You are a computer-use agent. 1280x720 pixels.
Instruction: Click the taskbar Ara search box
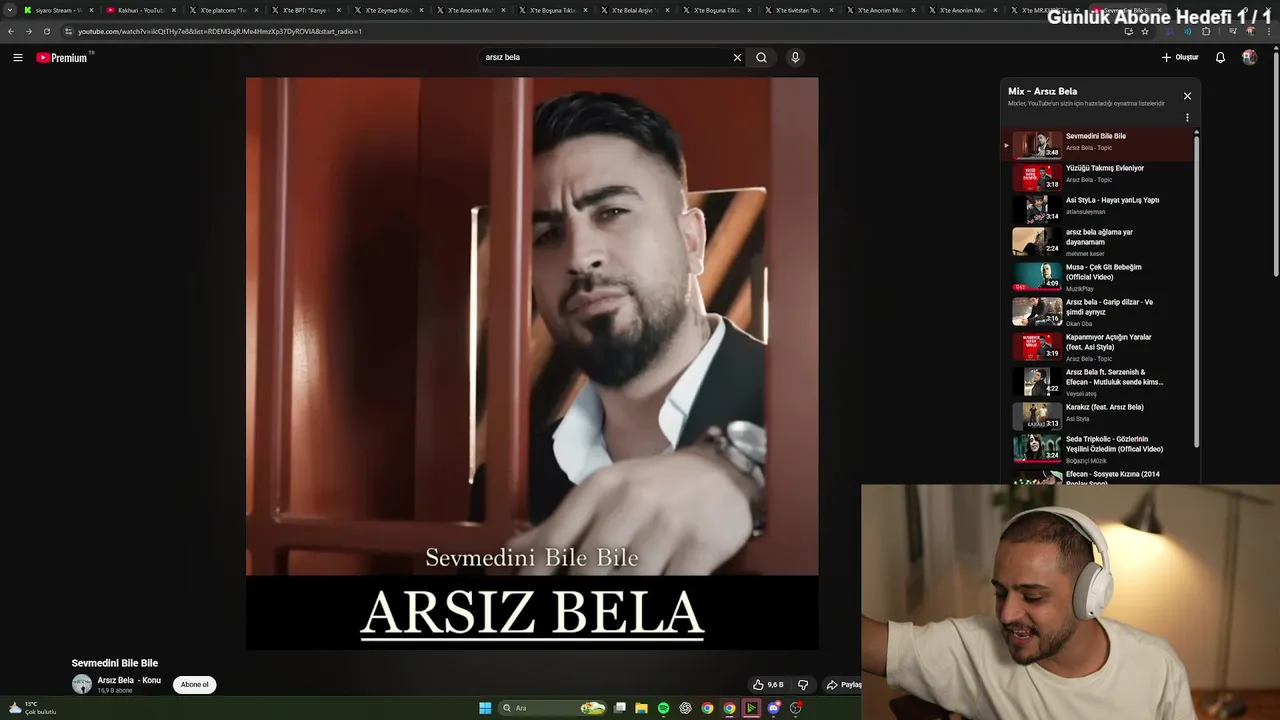click(552, 708)
